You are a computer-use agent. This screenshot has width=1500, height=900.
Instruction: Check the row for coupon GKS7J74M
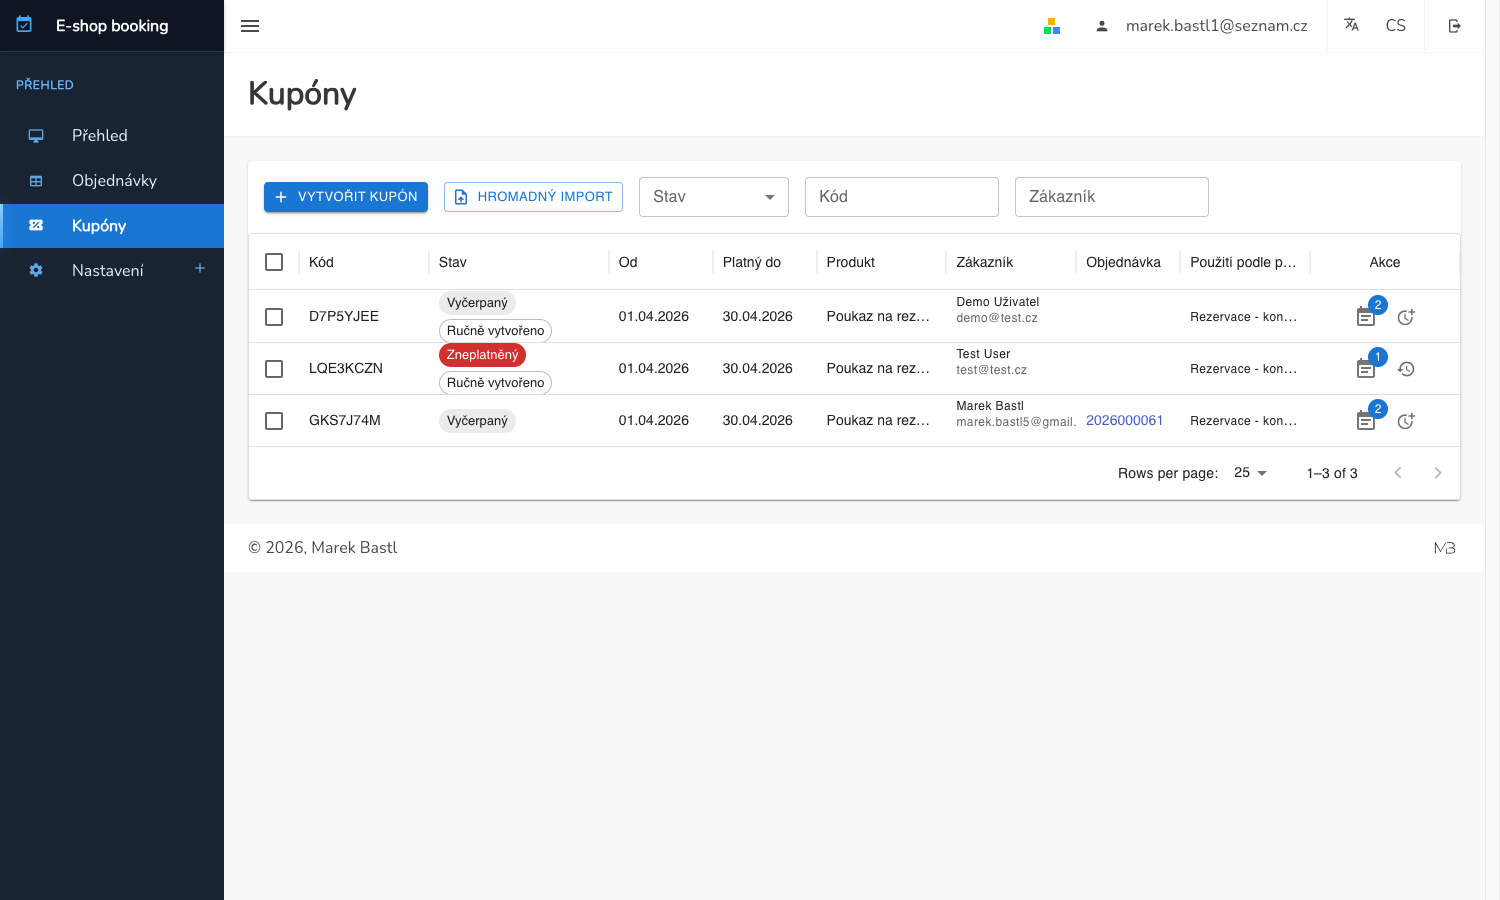[274, 421]
